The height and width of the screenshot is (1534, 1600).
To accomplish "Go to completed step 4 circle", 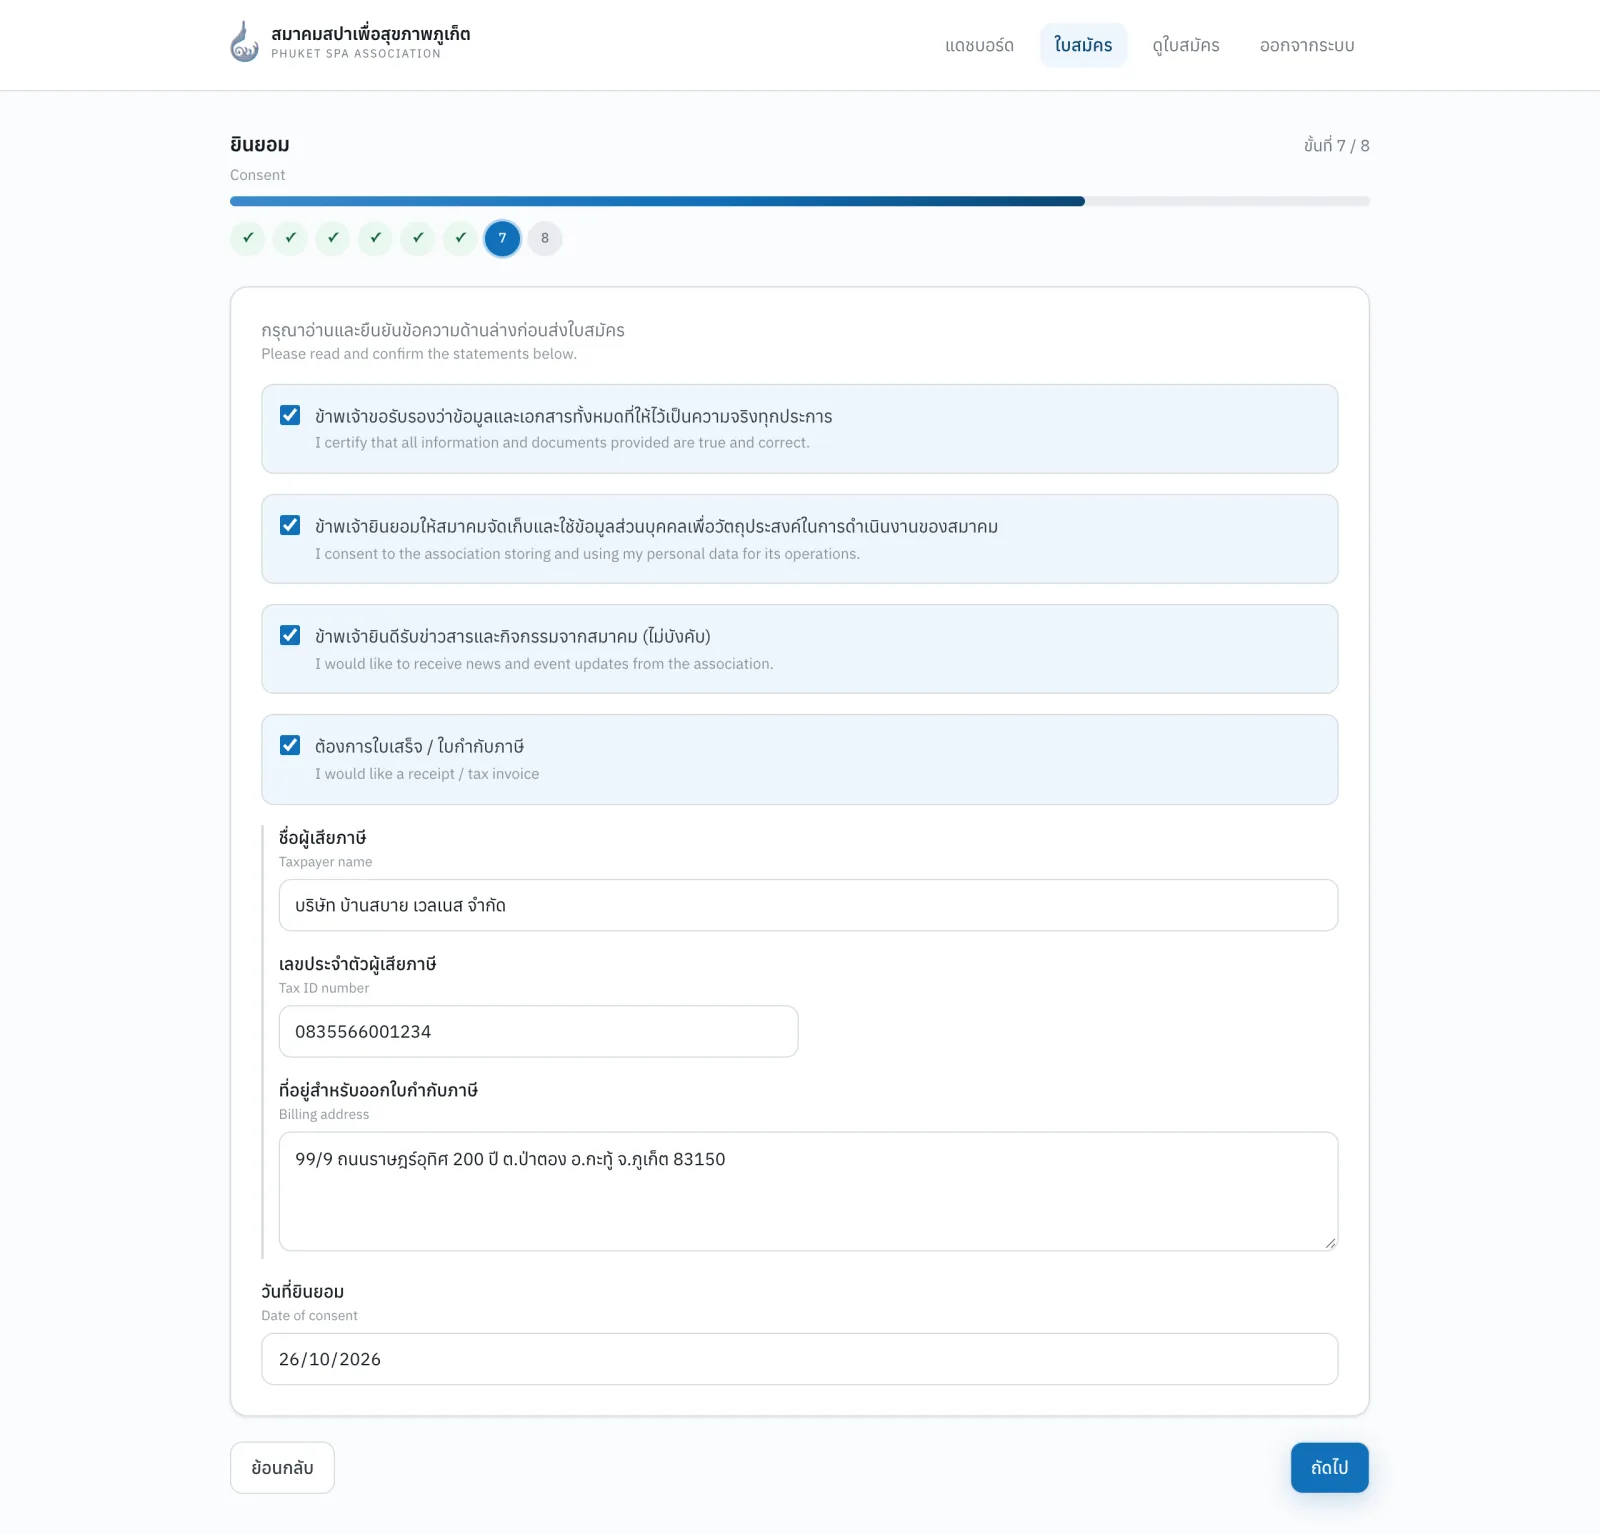I will (x=375, y=238).
